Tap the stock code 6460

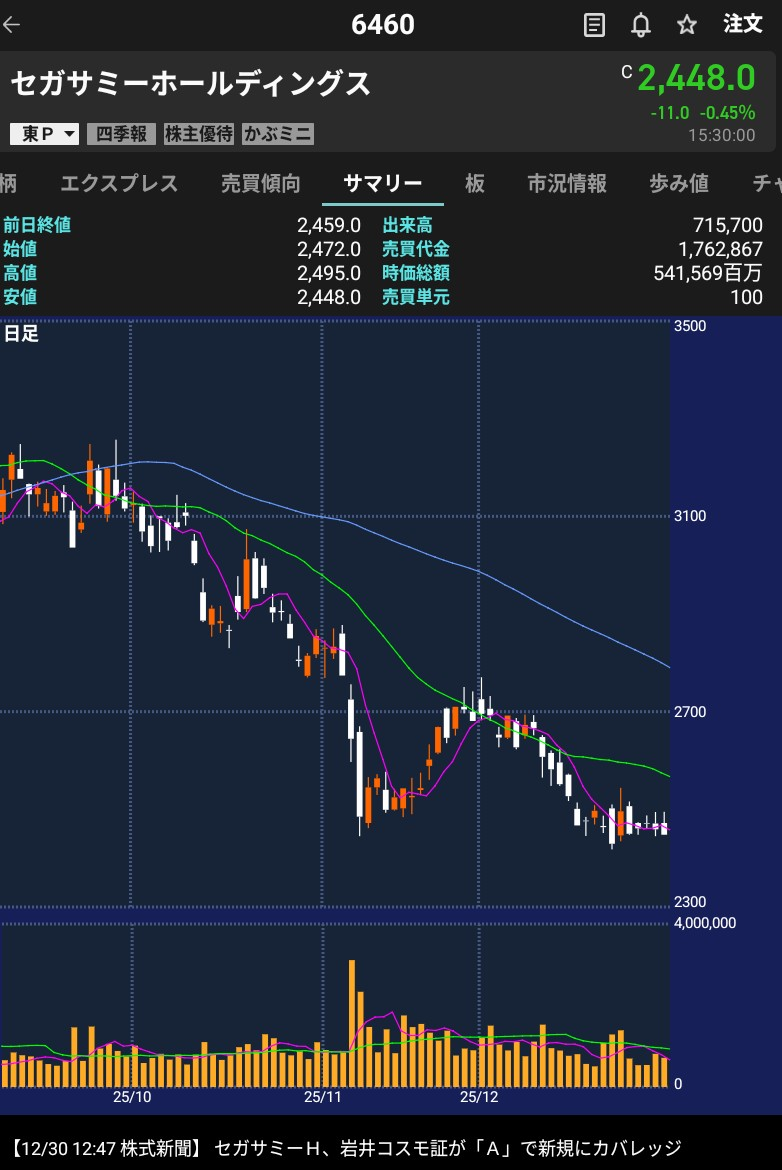[383, 25]
